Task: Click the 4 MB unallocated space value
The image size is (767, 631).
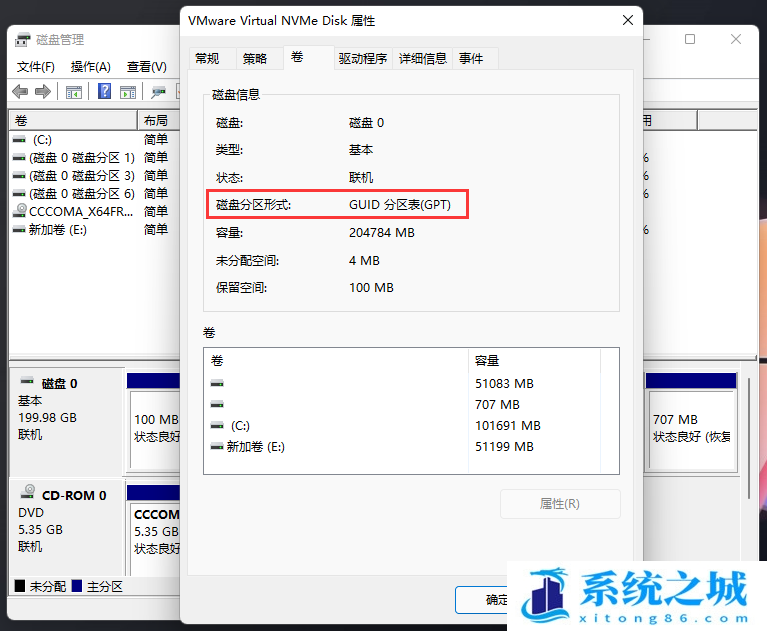Action: 364,261
